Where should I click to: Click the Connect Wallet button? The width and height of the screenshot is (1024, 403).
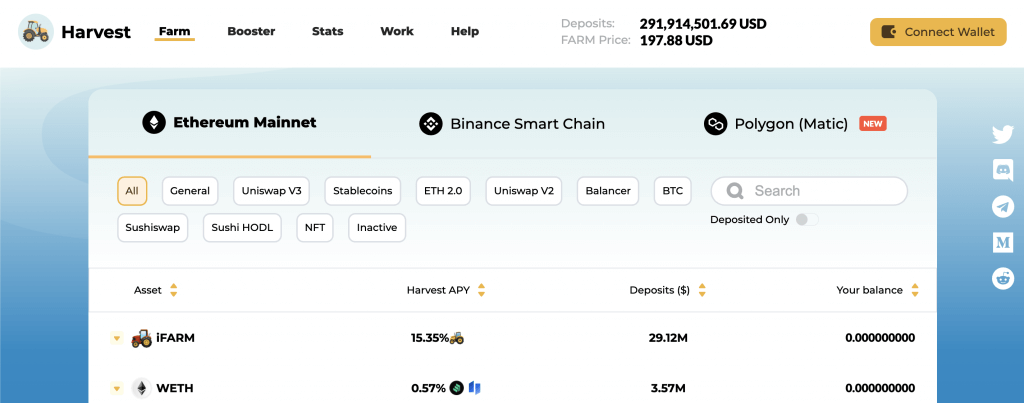coord(938,32)
